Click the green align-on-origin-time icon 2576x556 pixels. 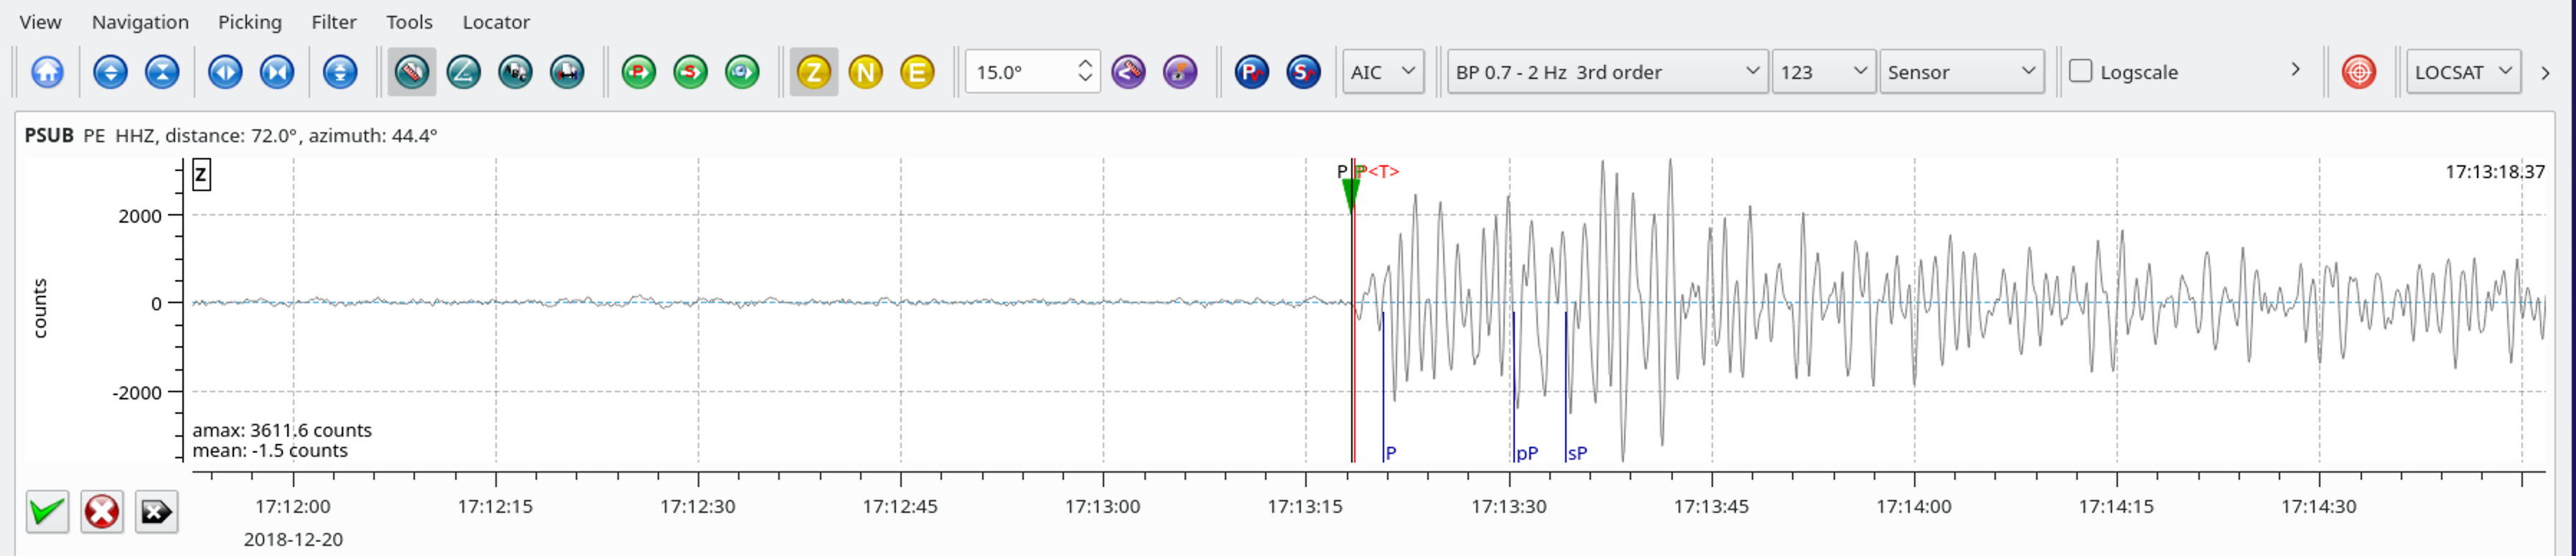coord(742,72)
